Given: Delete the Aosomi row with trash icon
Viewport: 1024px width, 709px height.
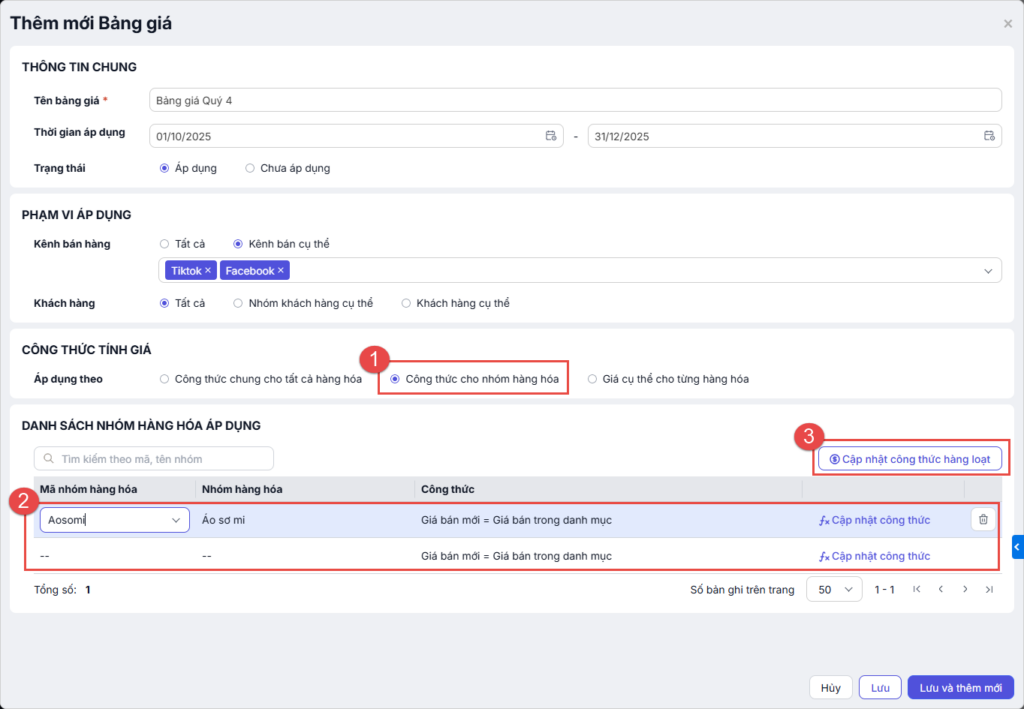Looking at the screenshot, I should click(x=983, y=519).
